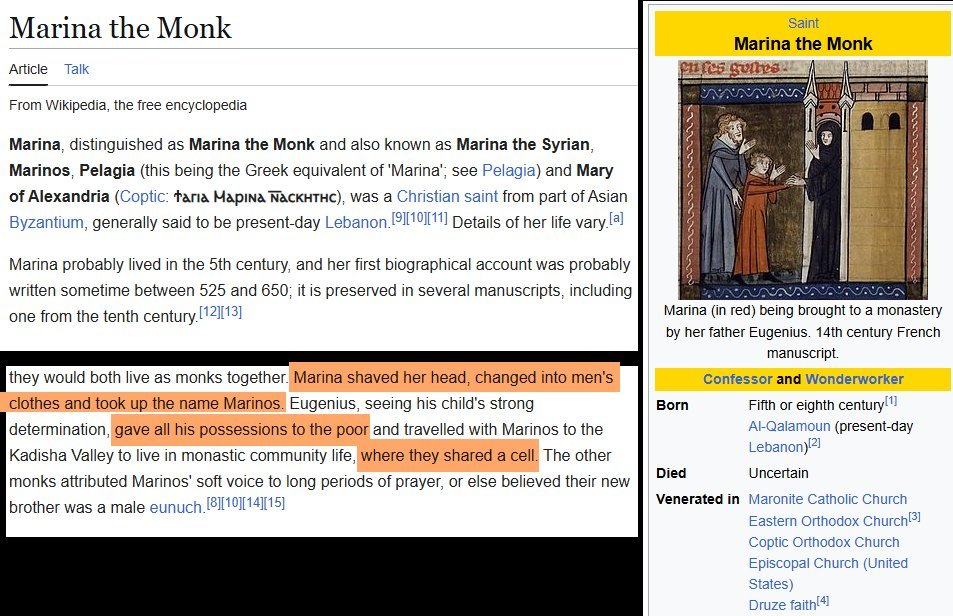Click the Christian saint link
The image size is (953, 616).
click(447, 196)
